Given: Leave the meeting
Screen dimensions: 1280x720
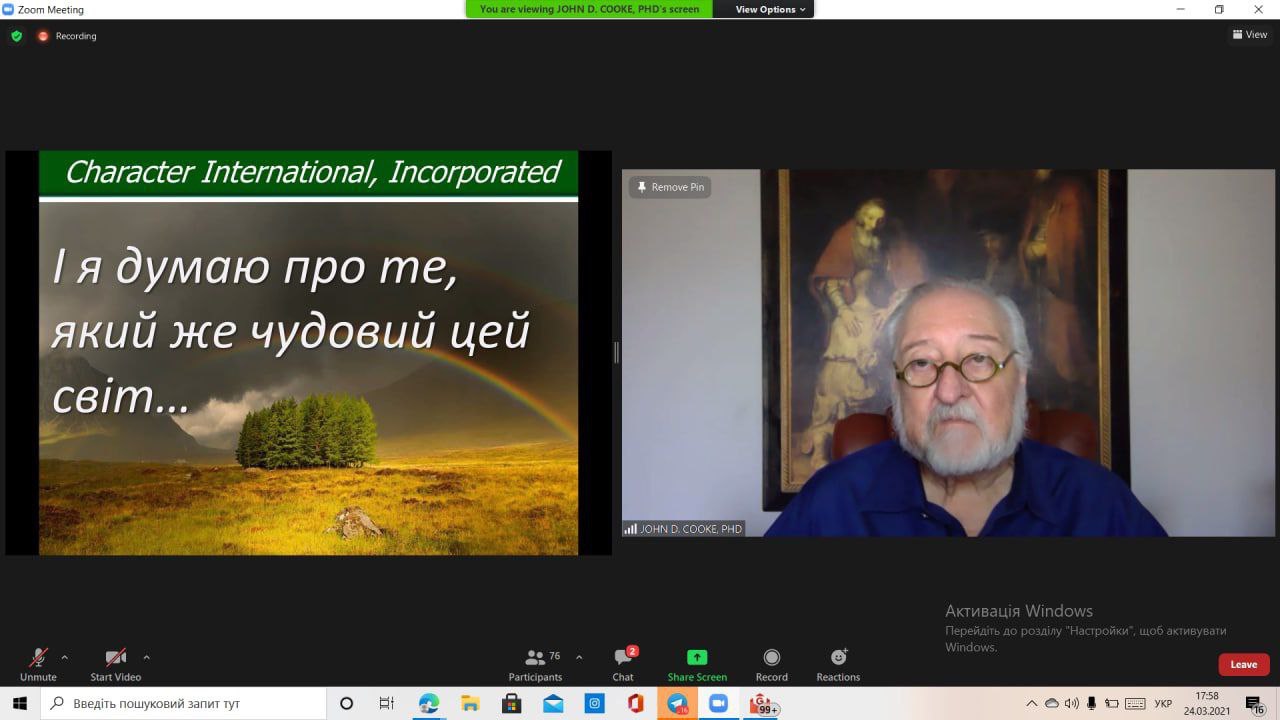Looking at the screenshot, I should coord(1244,664).
